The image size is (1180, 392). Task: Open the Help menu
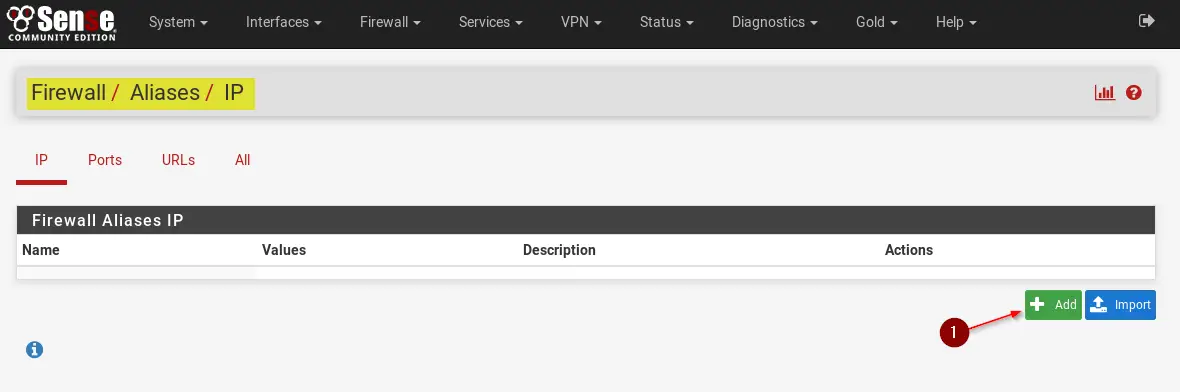(956, 23)
